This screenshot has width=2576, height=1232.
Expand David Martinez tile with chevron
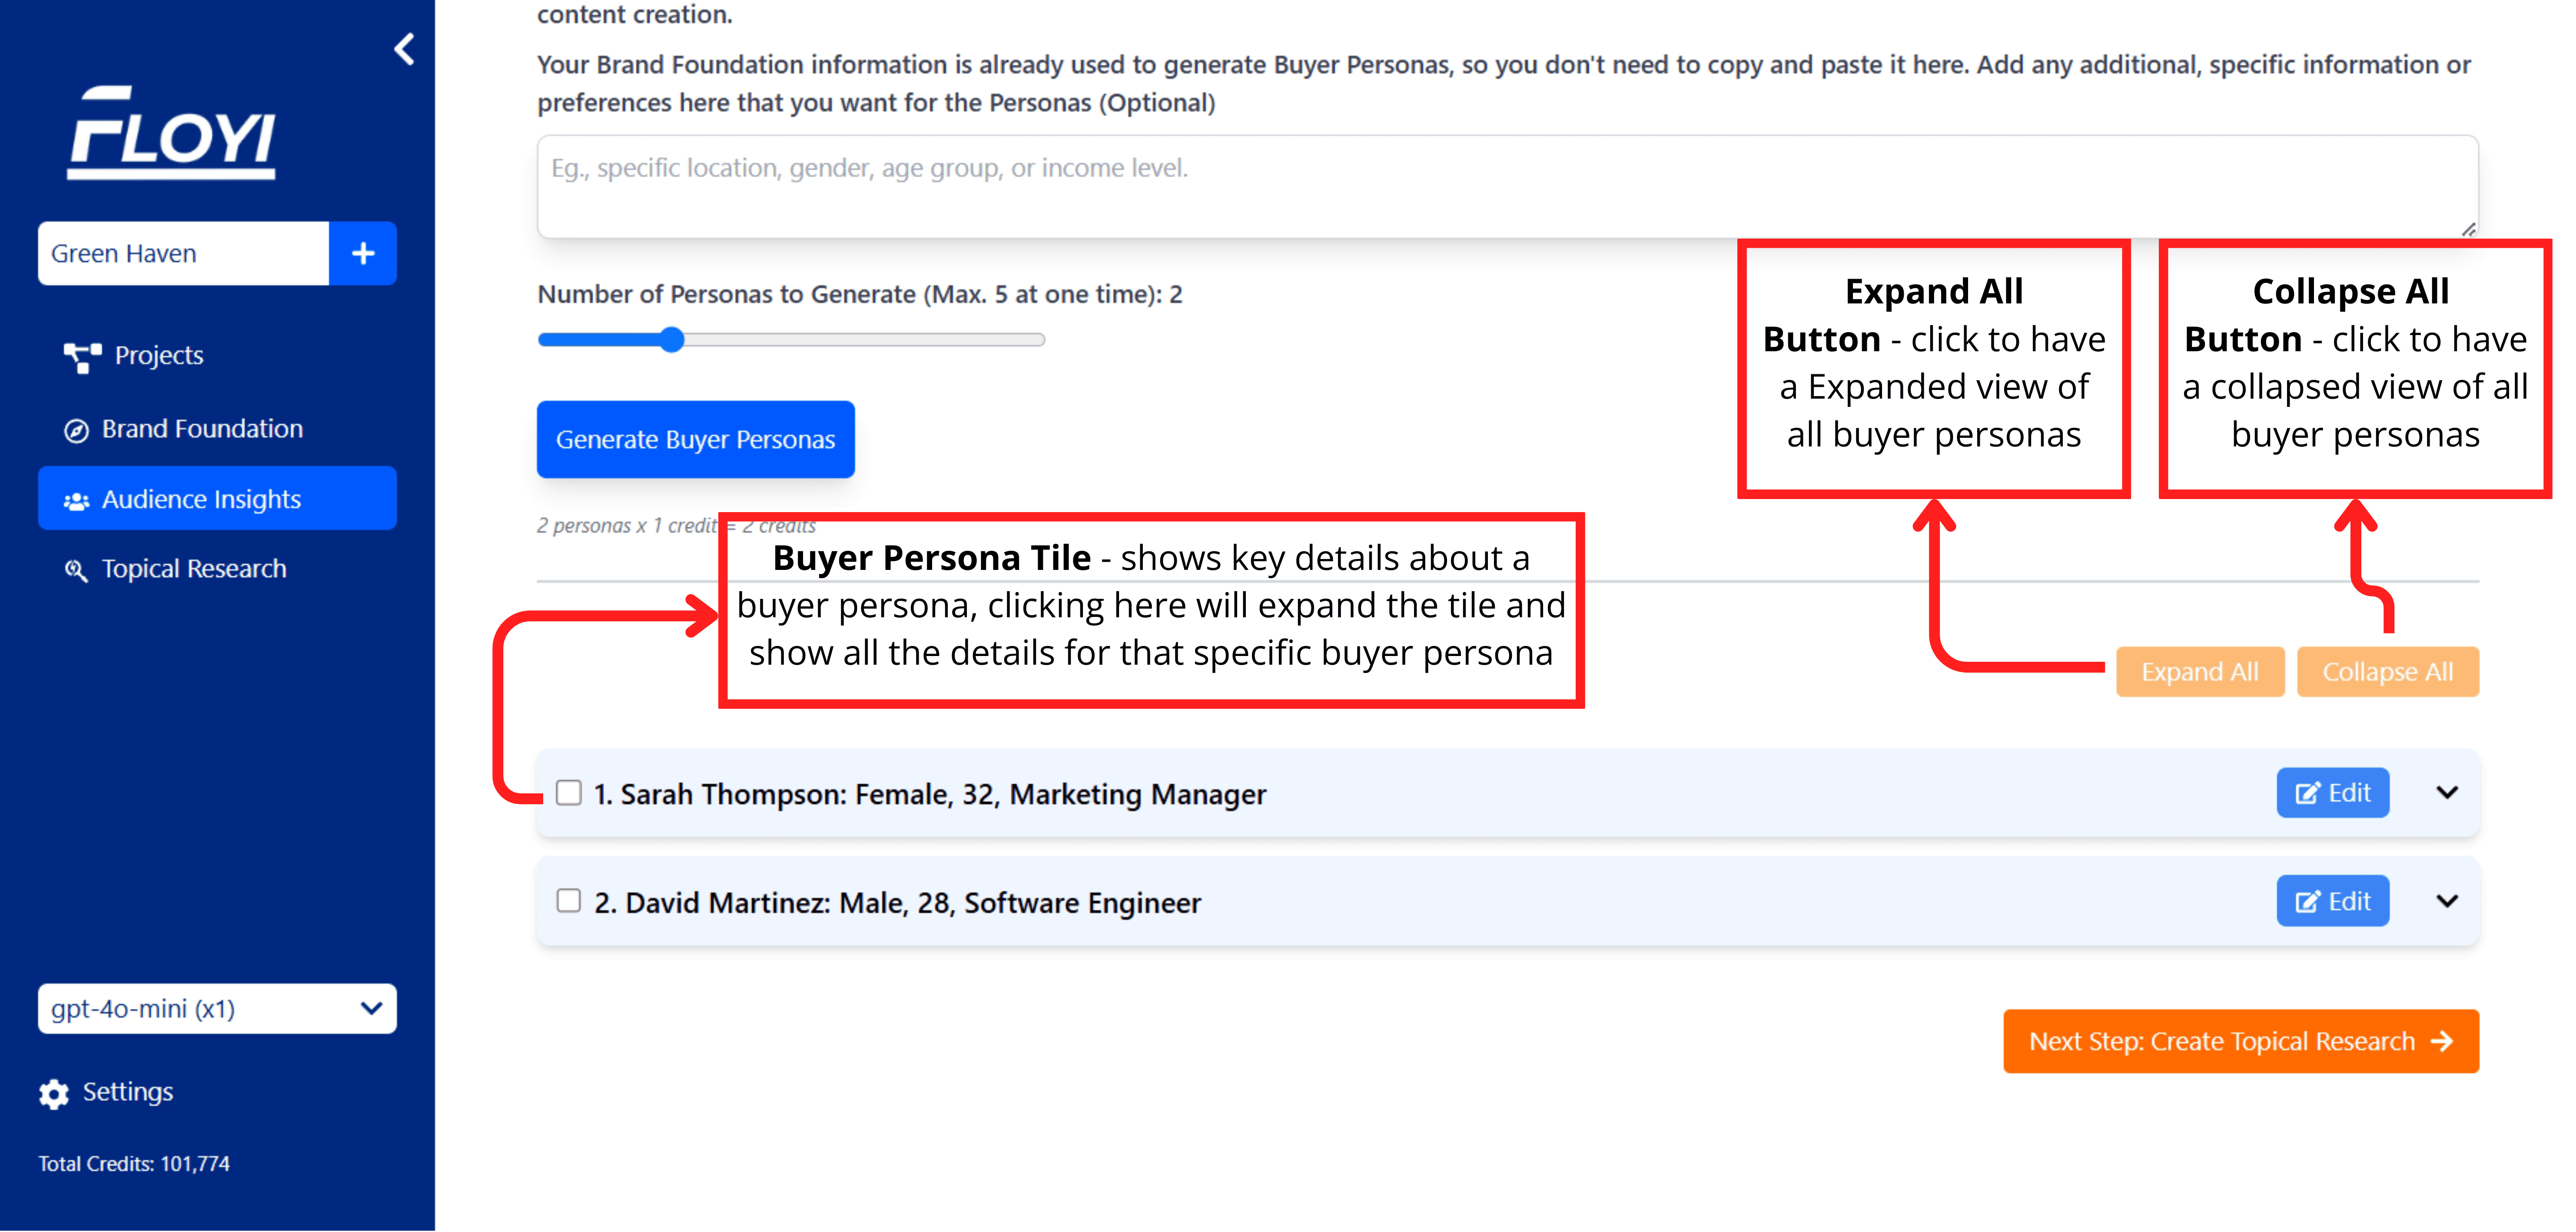tap(2446, 901)
